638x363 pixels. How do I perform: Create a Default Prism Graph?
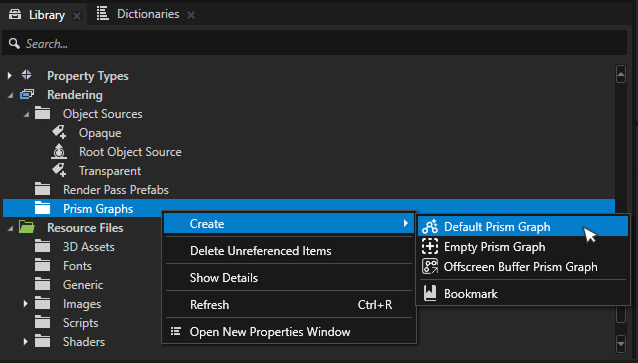(523, 226)
